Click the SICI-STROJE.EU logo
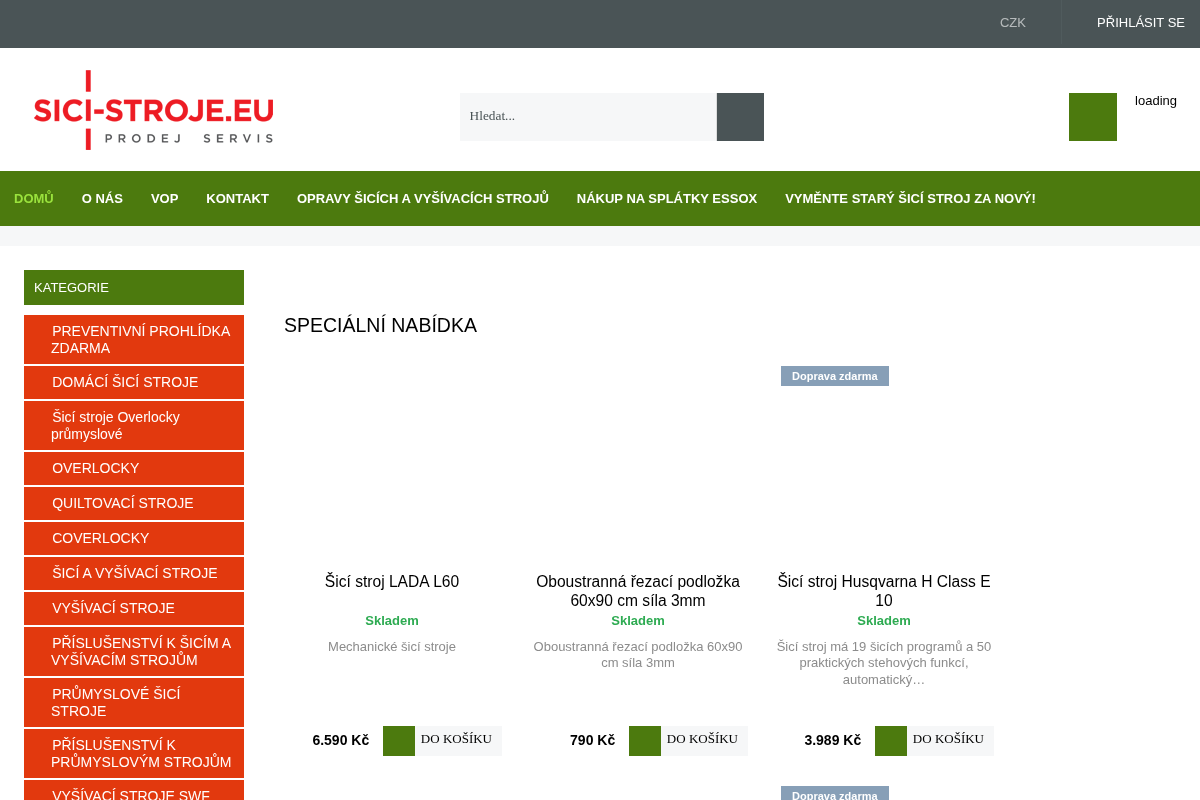Viewport: 1200px width, 800px height. coord(154,110)
